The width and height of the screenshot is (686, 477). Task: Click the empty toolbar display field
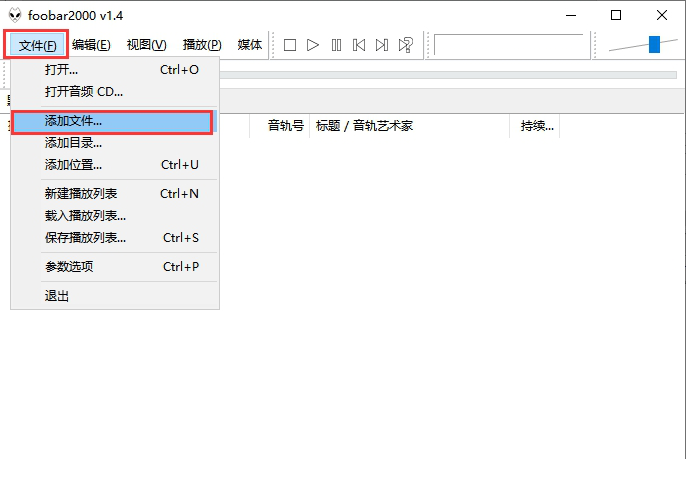[x=508, y=45]
